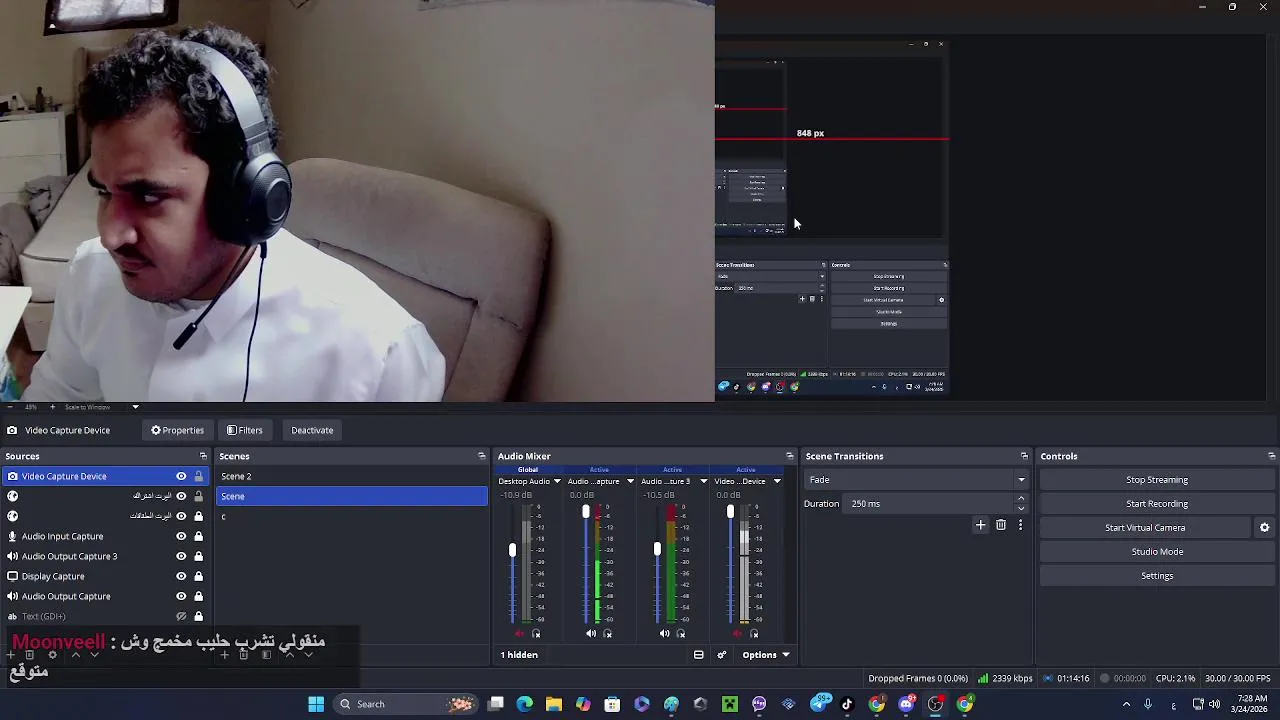1280x720 pixels.
Task: Hide the Video Capture Device source
Action: tap(181, 476)
